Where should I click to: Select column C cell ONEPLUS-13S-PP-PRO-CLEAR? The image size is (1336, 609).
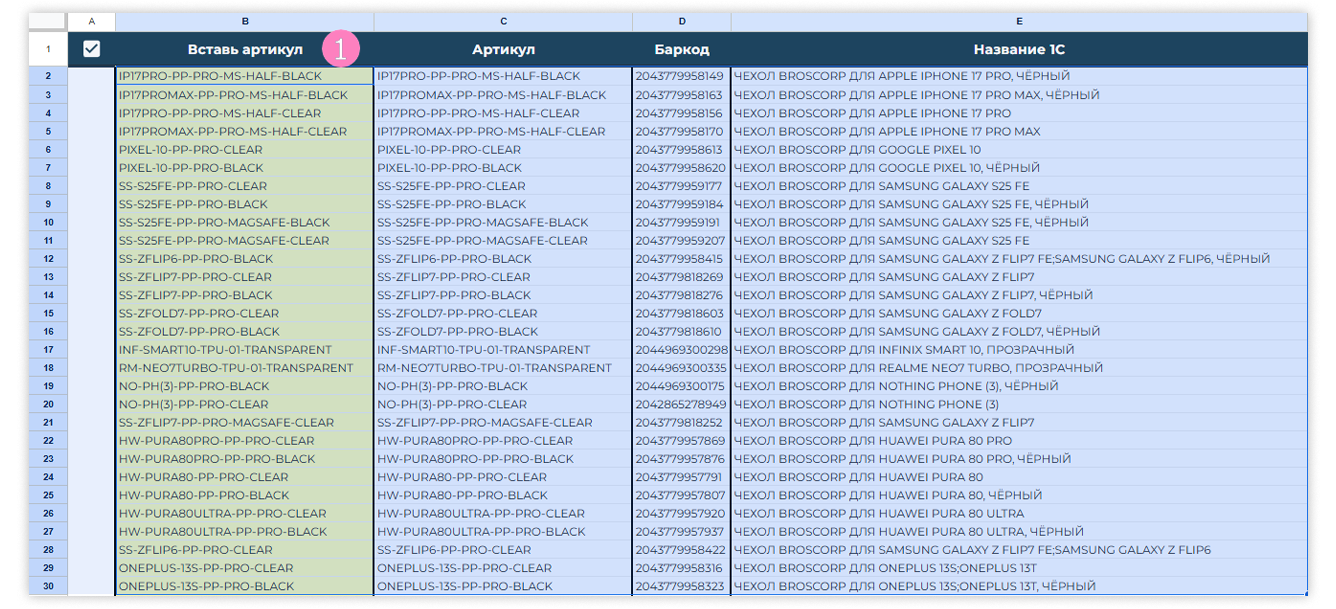coord(503,568)
